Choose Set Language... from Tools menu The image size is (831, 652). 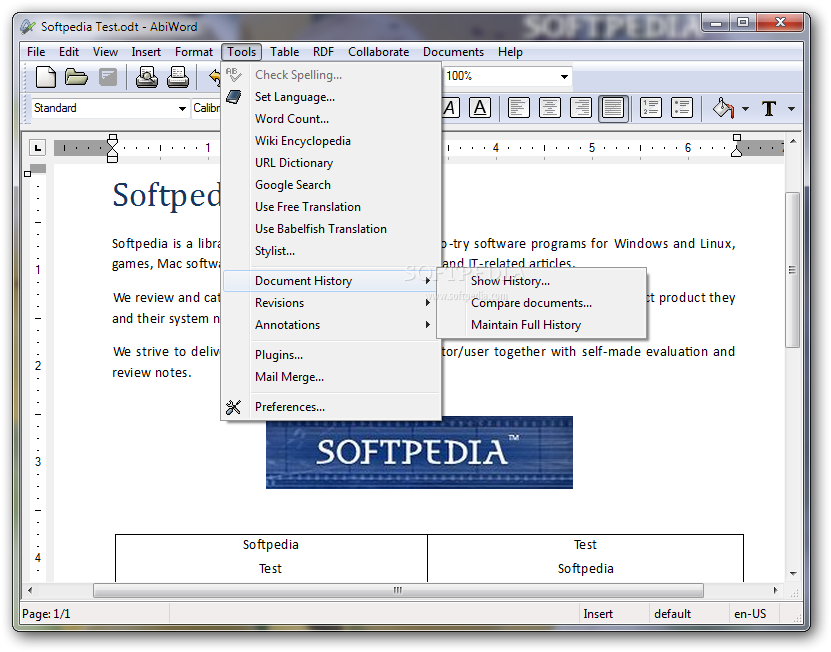(x=332, y=97)
